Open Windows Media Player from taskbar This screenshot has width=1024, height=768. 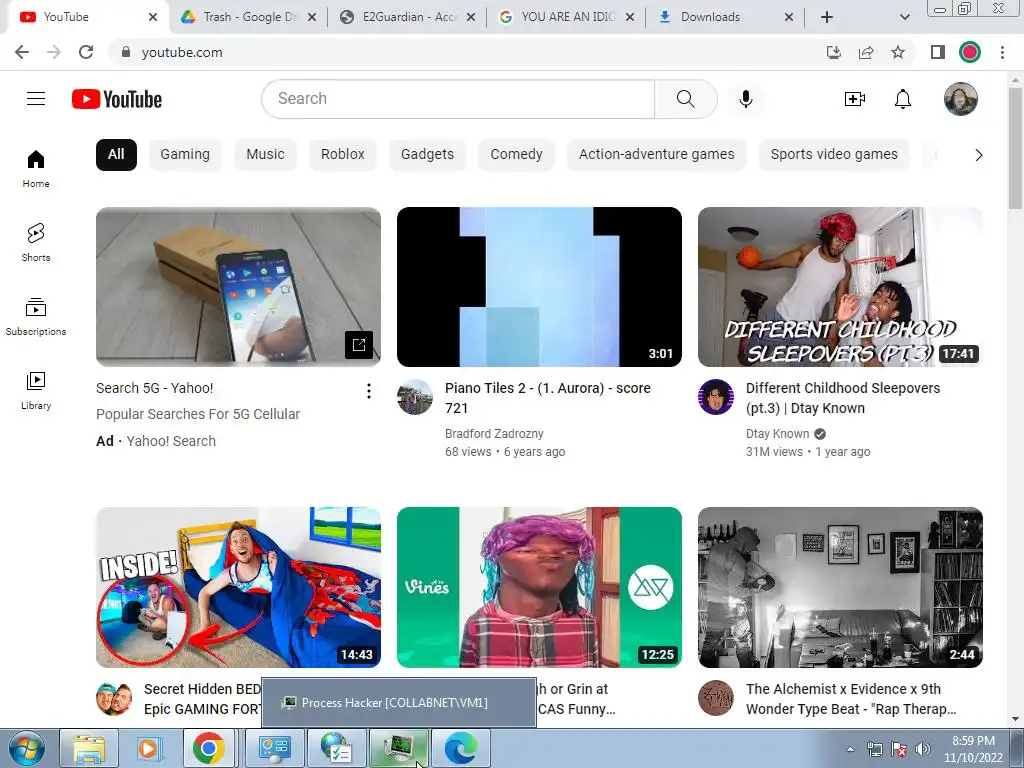148,748
